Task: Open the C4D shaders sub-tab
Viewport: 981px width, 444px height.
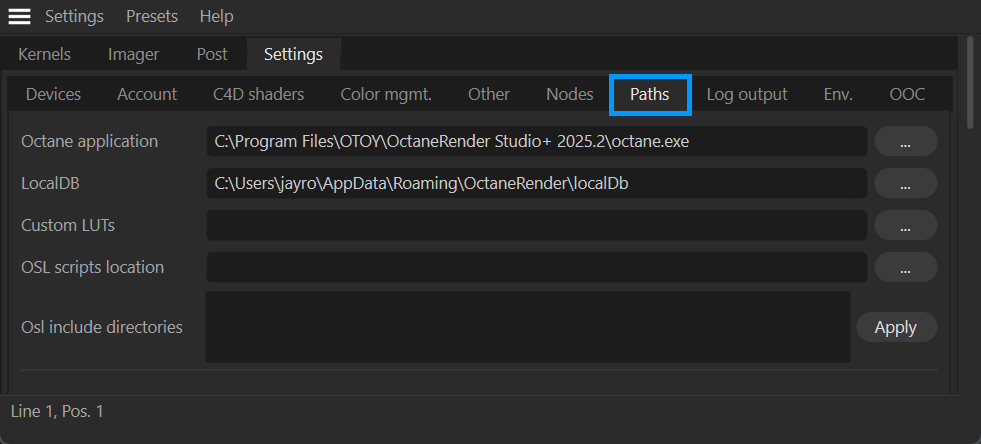Action: point(258,94)
